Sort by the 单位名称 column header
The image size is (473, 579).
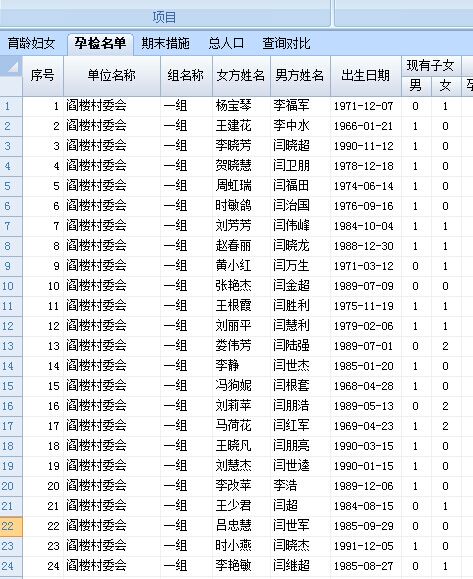tap(112, 76)
